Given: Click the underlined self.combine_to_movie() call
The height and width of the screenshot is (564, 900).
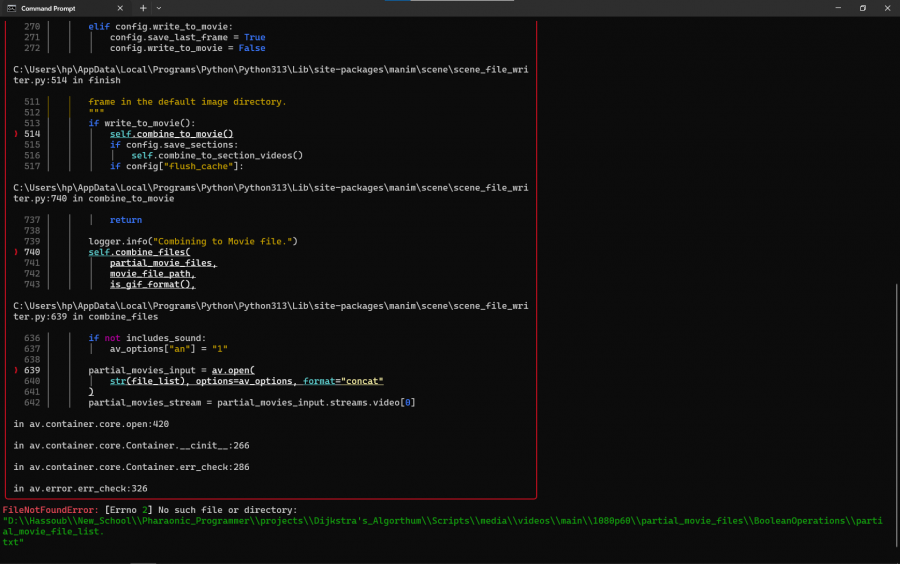Looking at the screenshot, I should click(x=171, y=133).
